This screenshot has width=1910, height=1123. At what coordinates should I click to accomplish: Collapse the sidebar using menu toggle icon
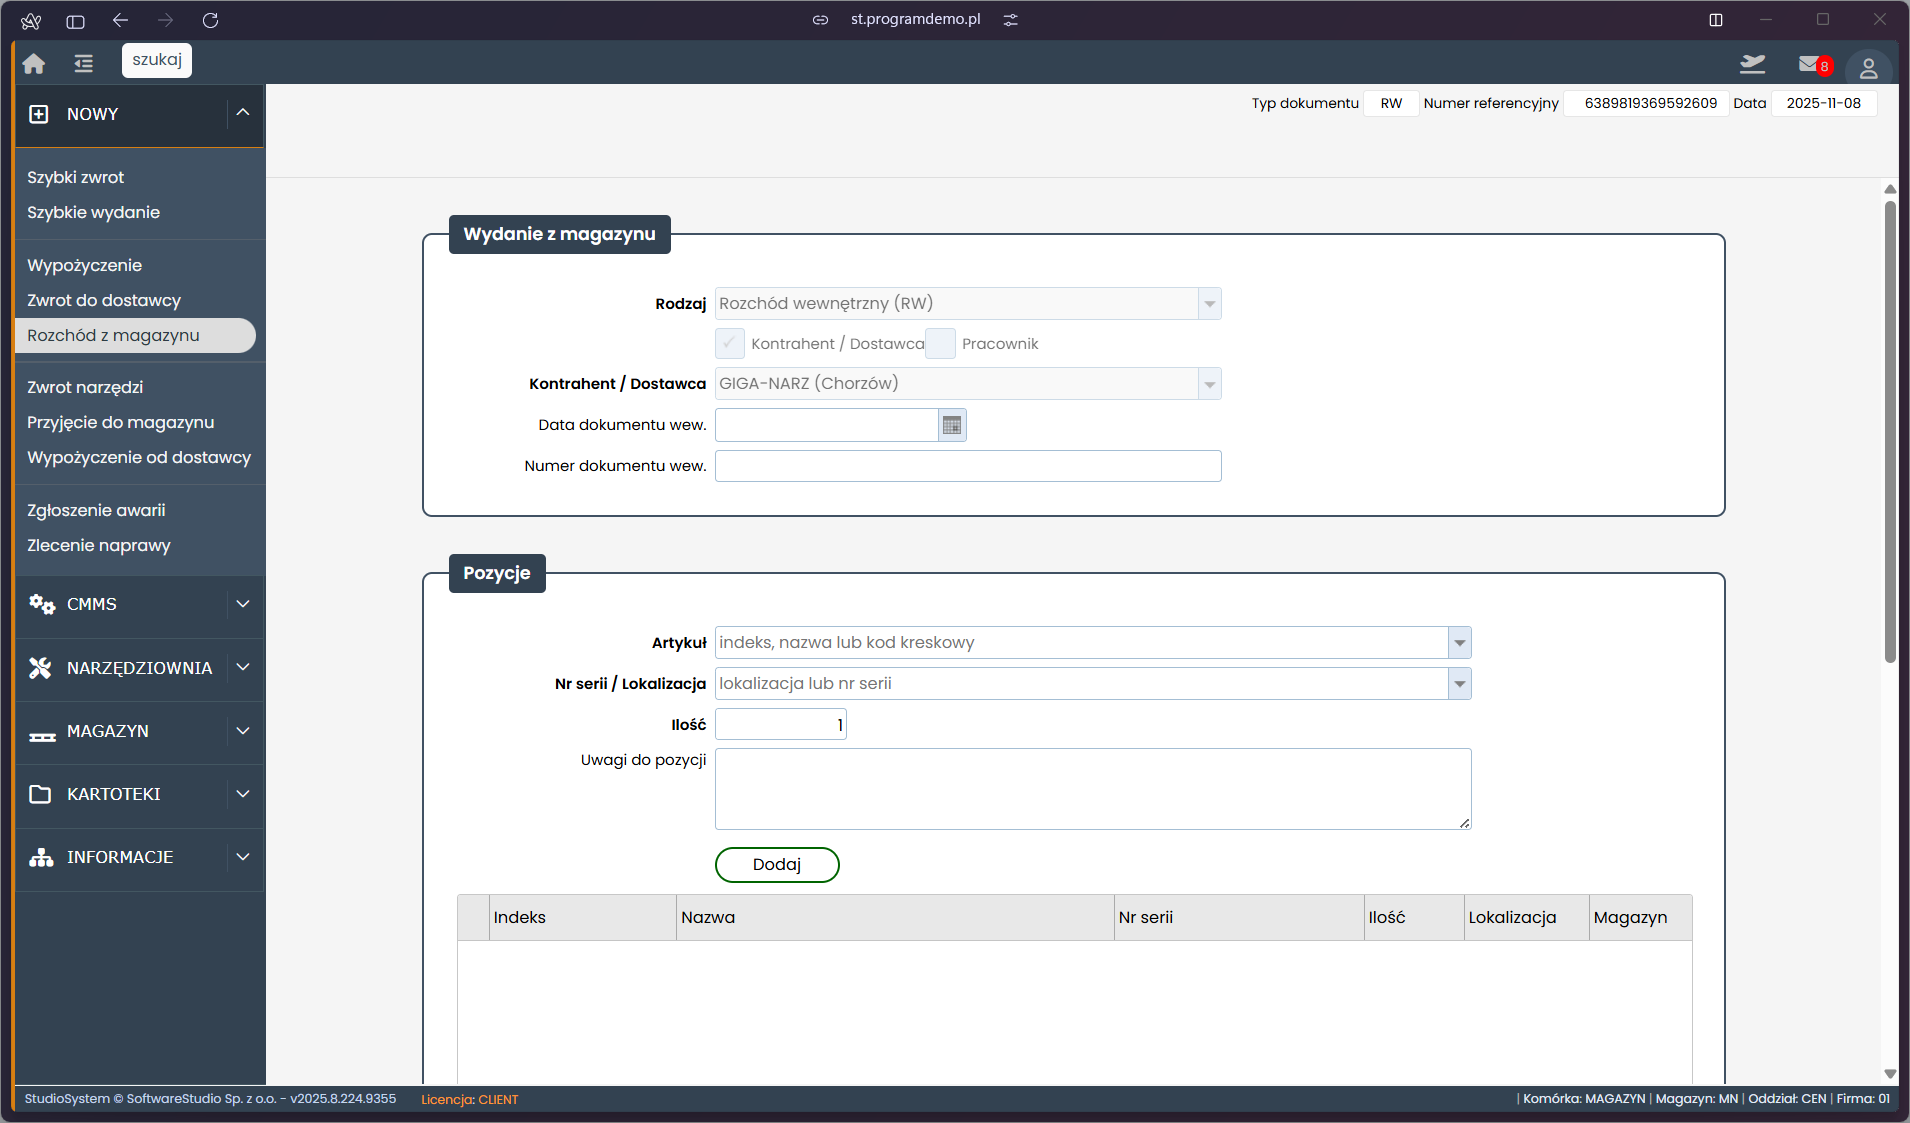coord(84,64)
